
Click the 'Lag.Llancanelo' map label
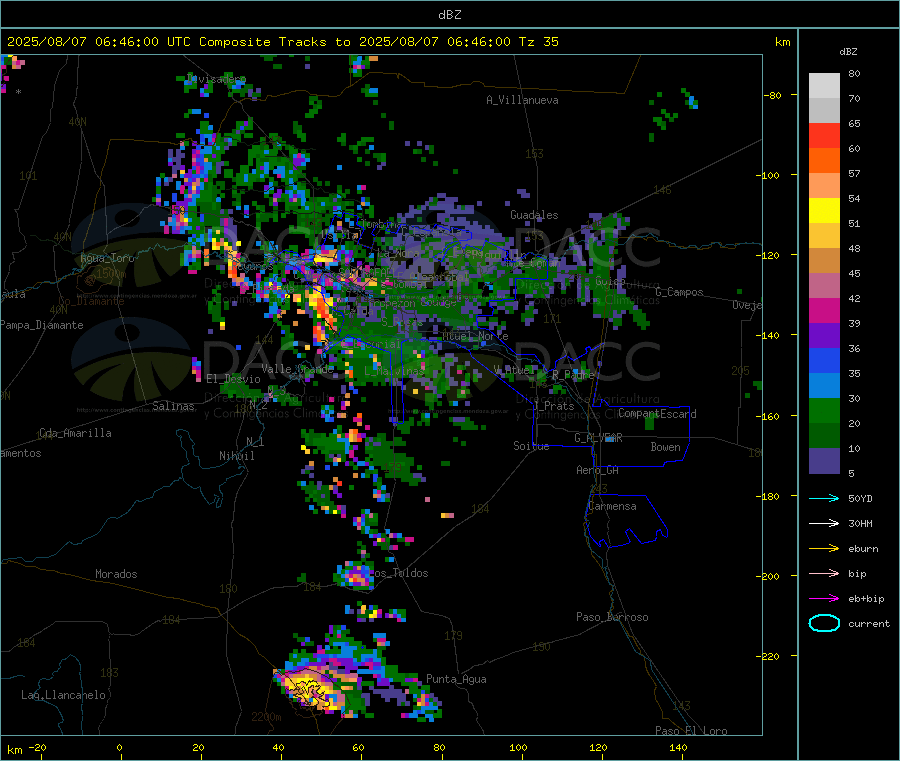(63, 695)
